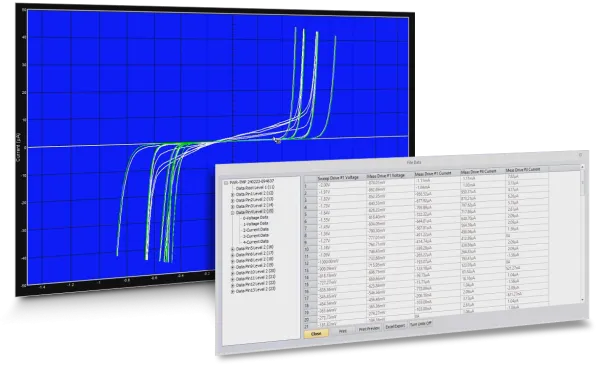This screenshot has height=366, width=600.
Task: Expand the Data:Pin2 Level 2 node
Action: coord(232,201)
